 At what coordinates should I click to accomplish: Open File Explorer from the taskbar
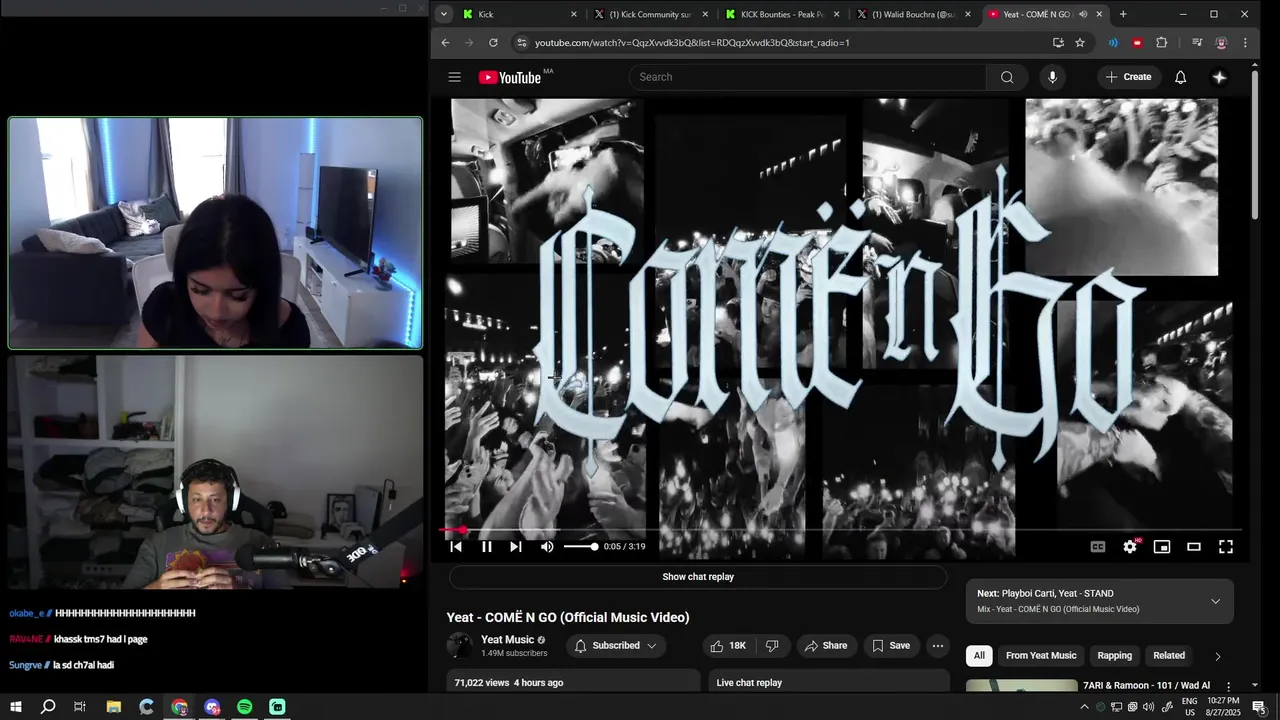click(114, 707)
